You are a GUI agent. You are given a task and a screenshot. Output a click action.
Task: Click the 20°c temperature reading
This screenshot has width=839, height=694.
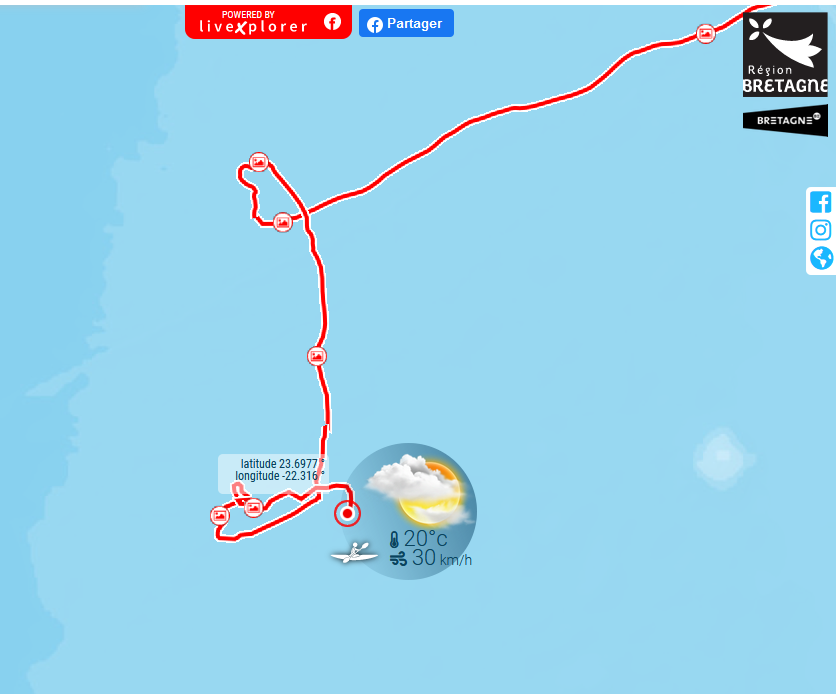pos(419,539)
